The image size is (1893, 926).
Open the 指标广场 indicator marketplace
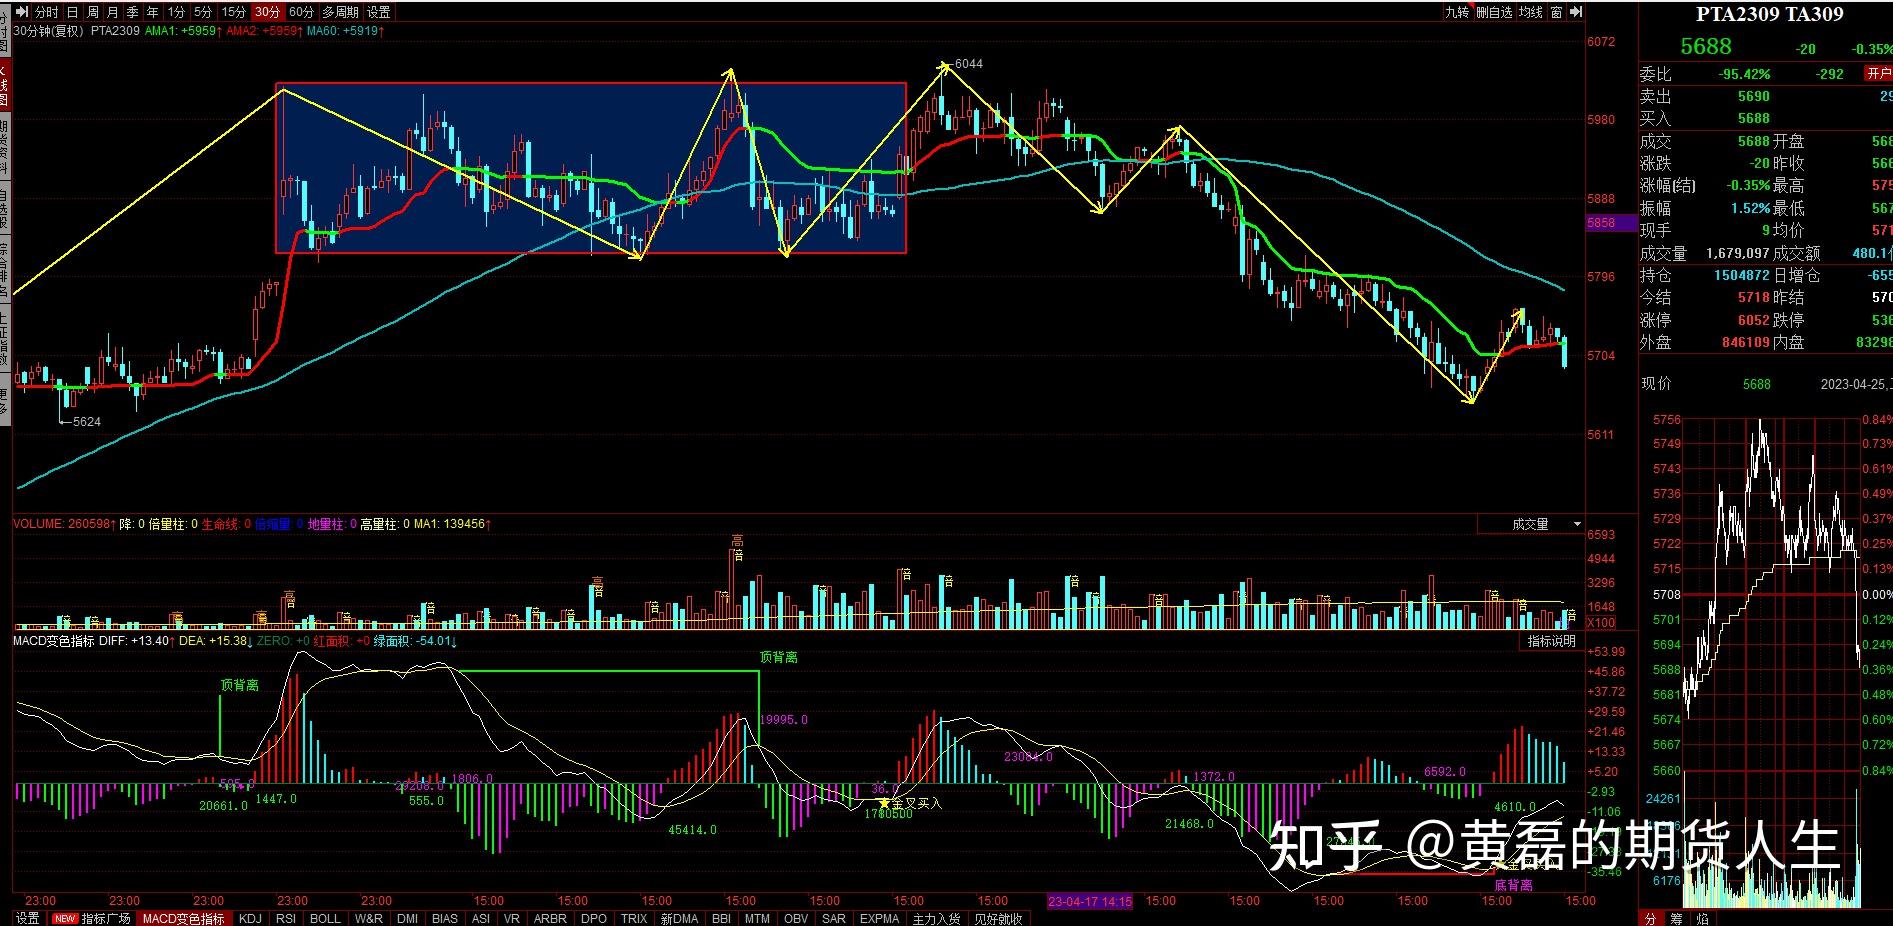(105, 918)
